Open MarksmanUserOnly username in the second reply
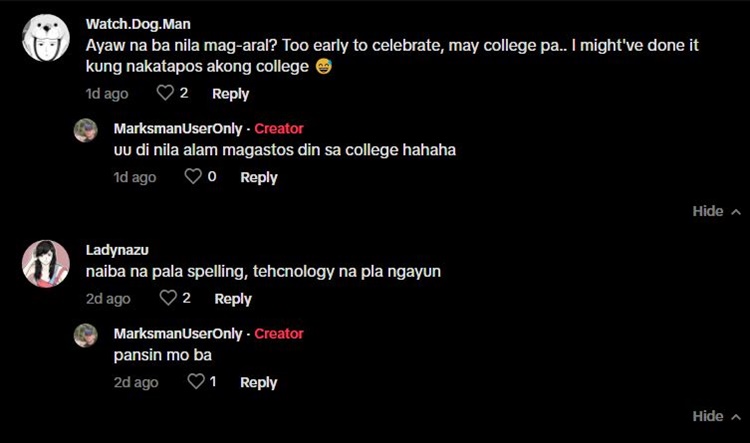Viewport: 750px width, 443px height. click(x=178, y=333)
